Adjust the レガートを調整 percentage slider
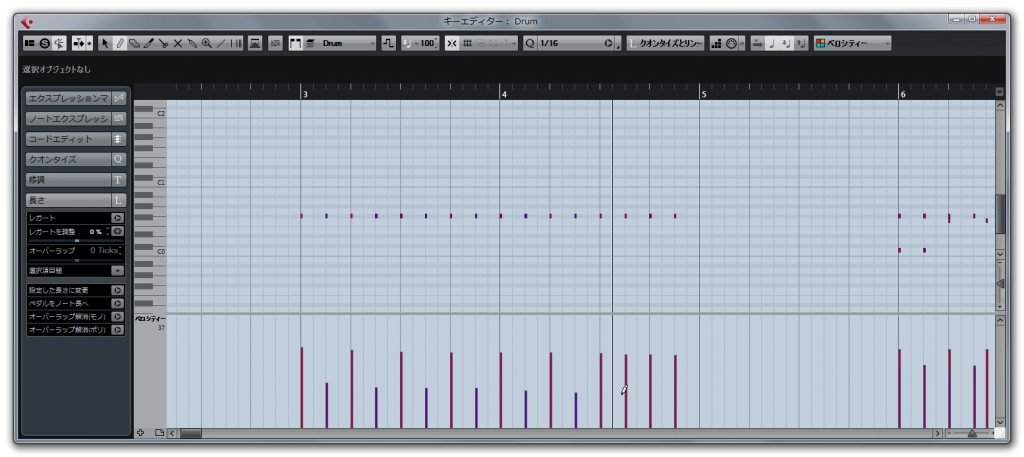This screenshot has width=1024, height=457. 76,240
